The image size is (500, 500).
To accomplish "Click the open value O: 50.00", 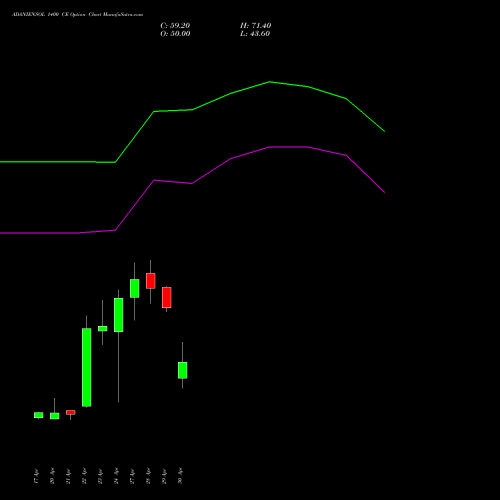I will [175, 34].
